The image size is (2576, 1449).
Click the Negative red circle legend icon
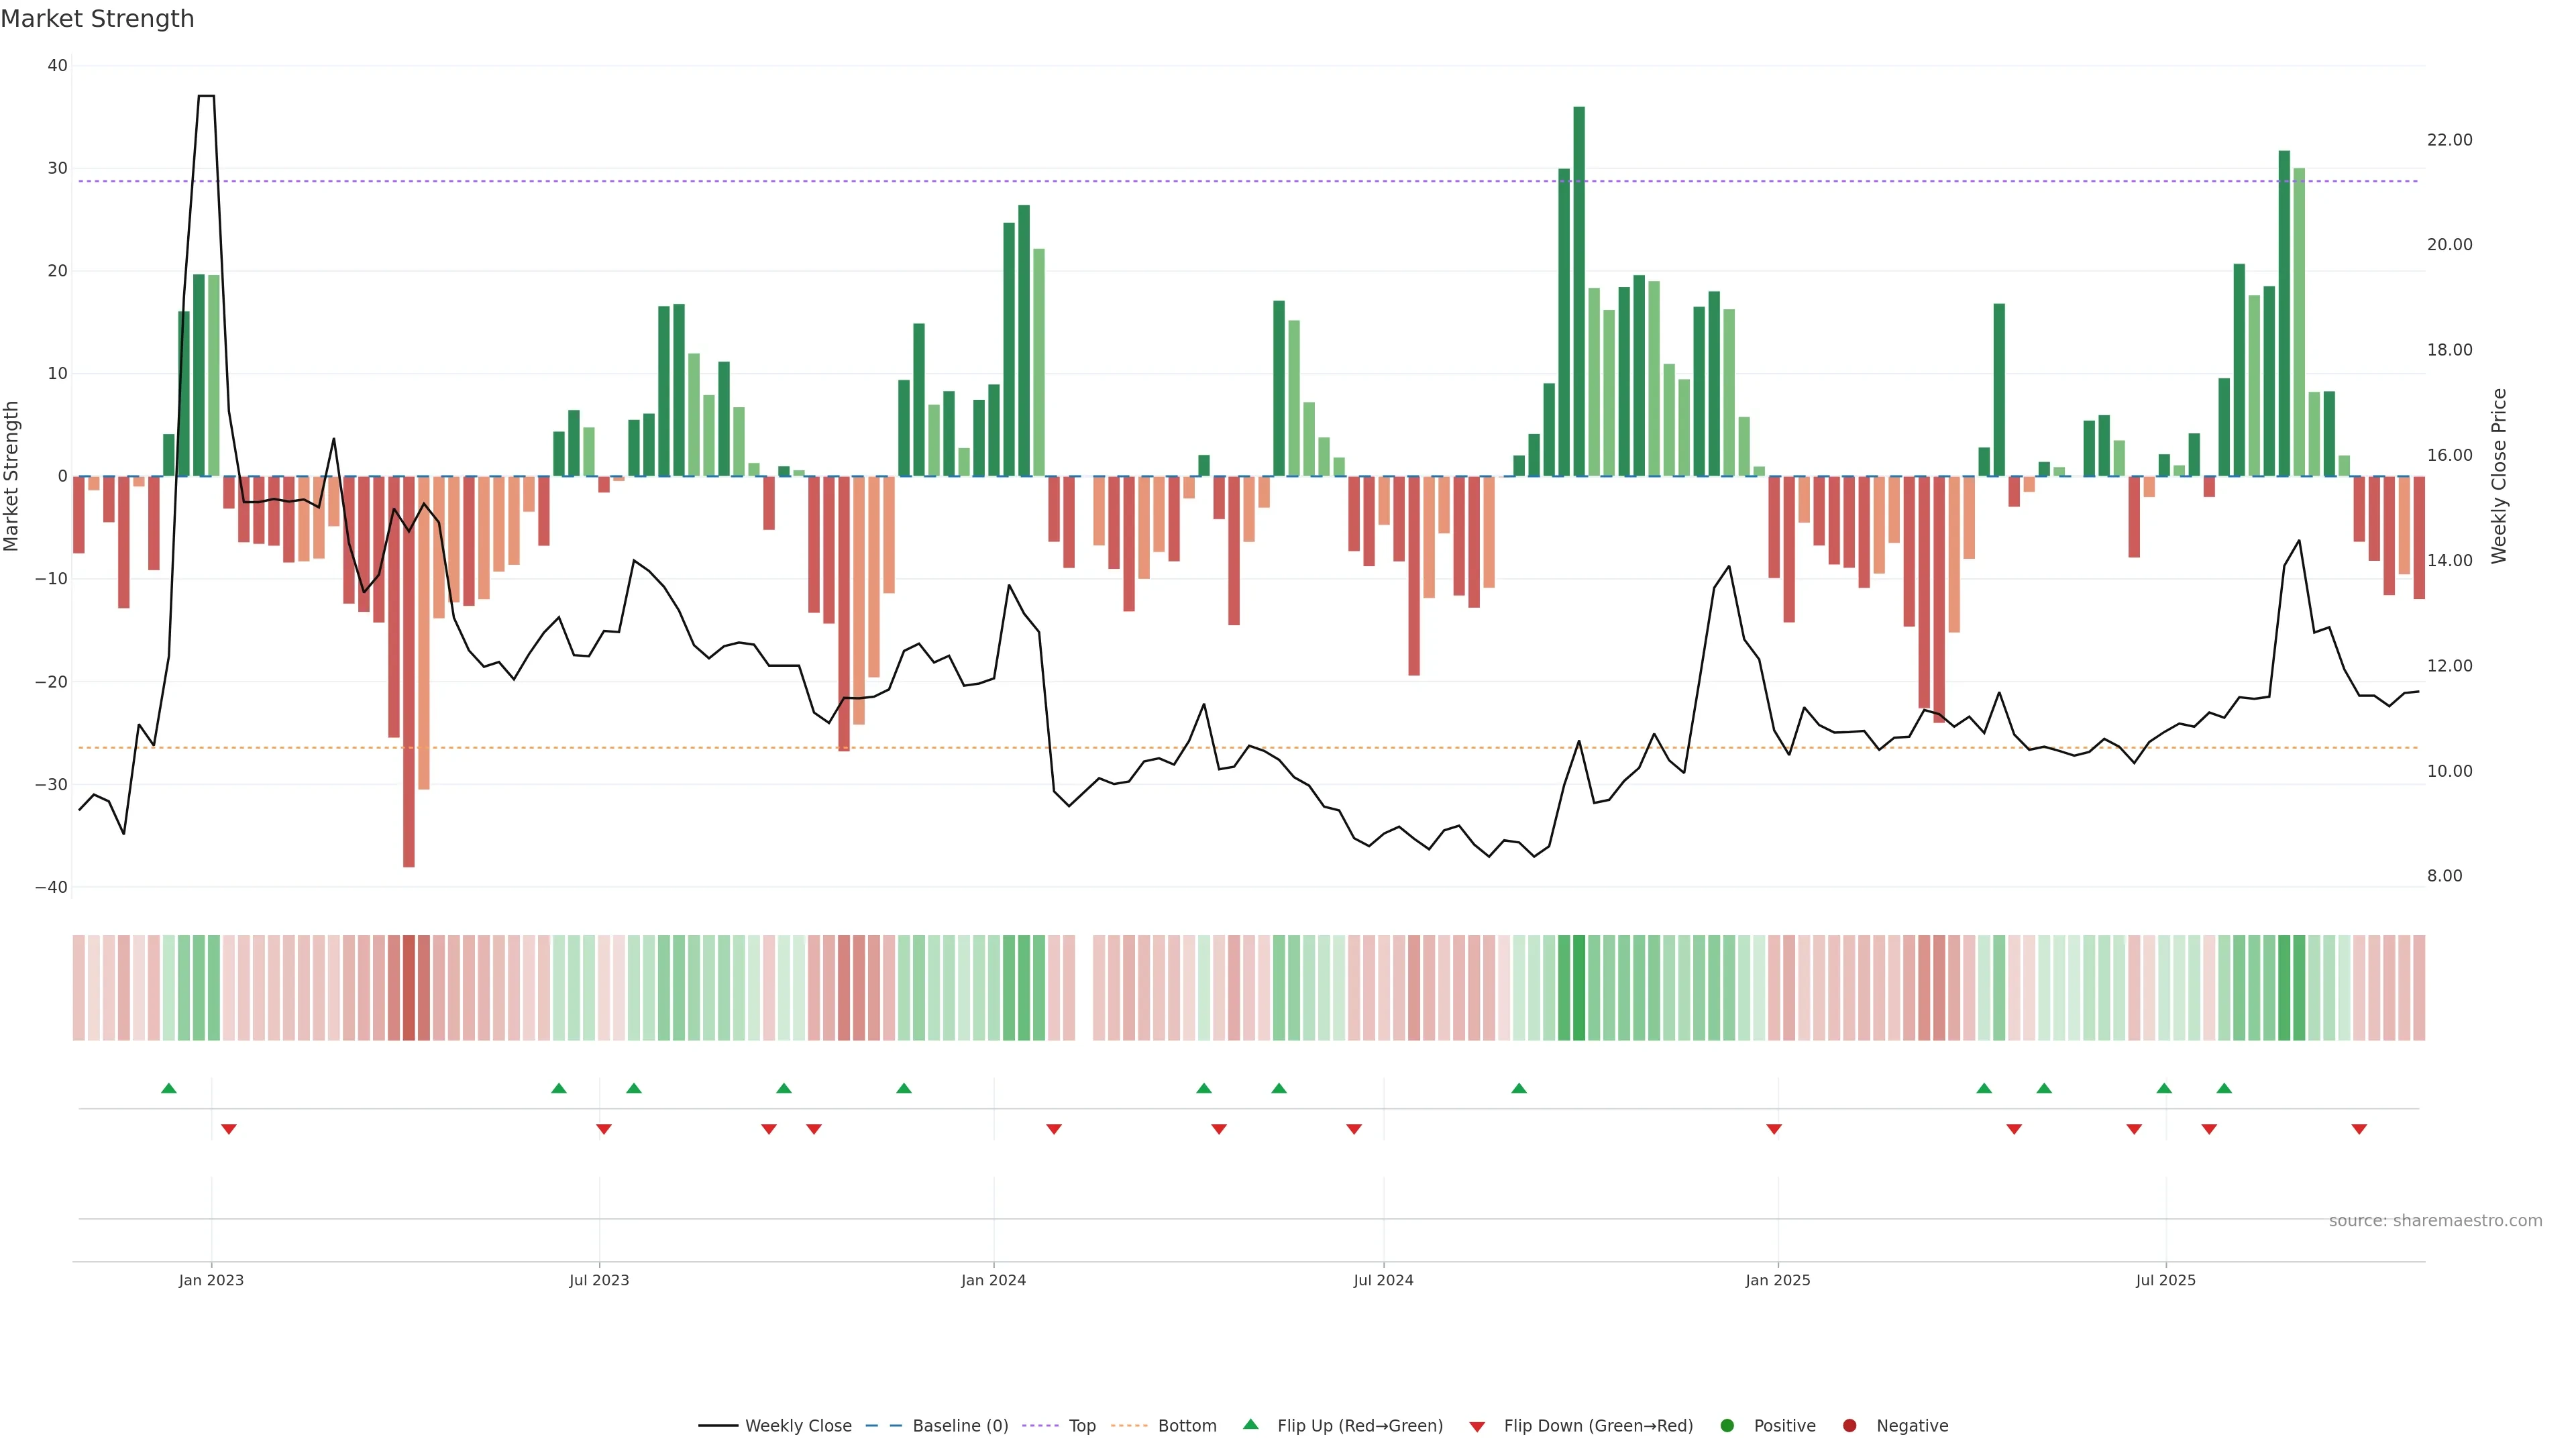click(1849, 1425)
